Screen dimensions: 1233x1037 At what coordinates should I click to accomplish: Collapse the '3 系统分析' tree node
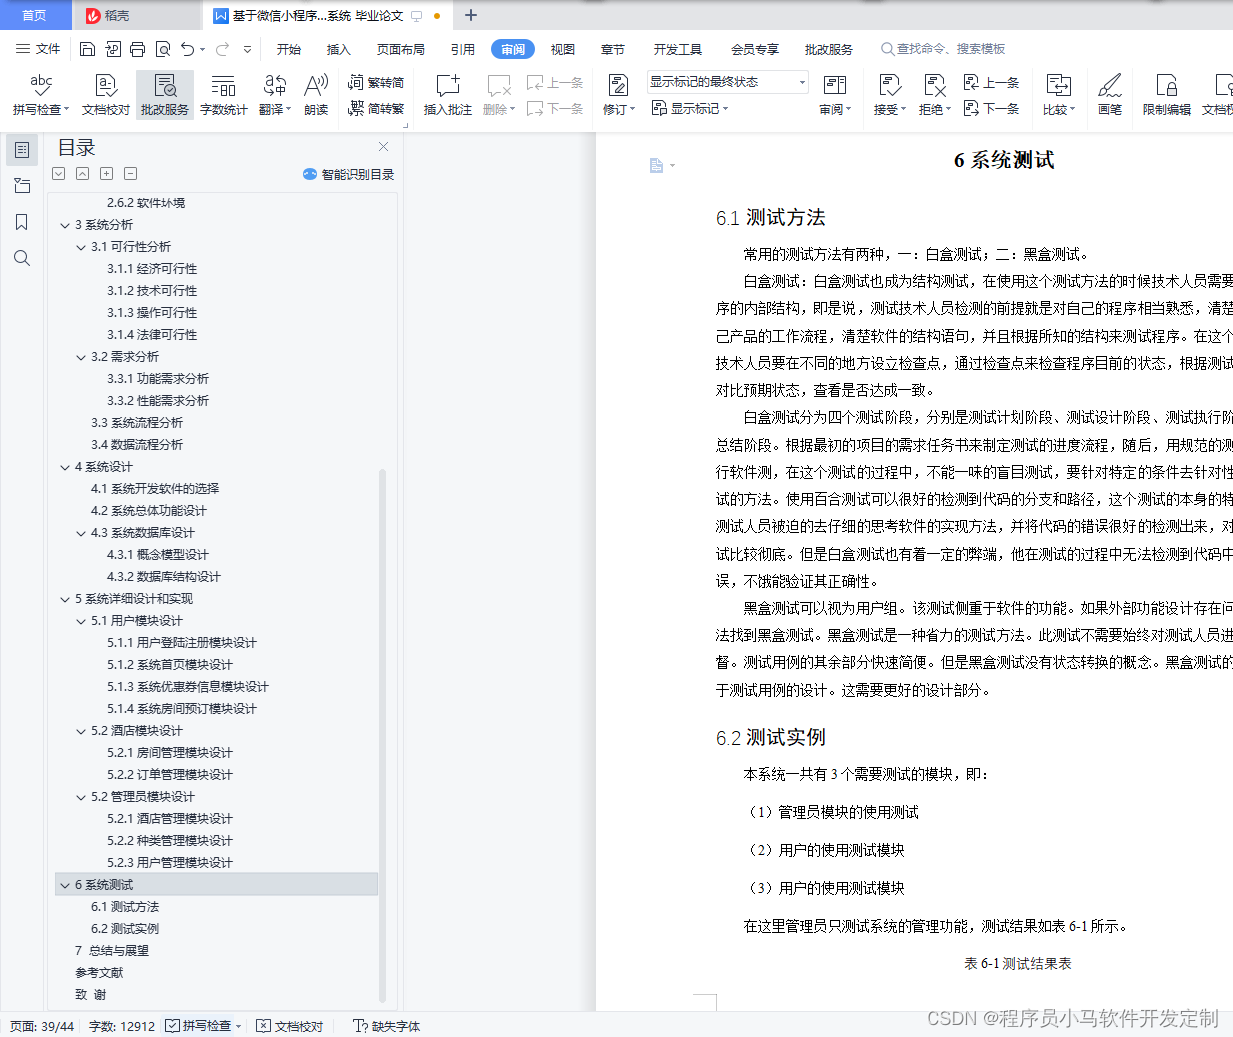click(65, 225)
